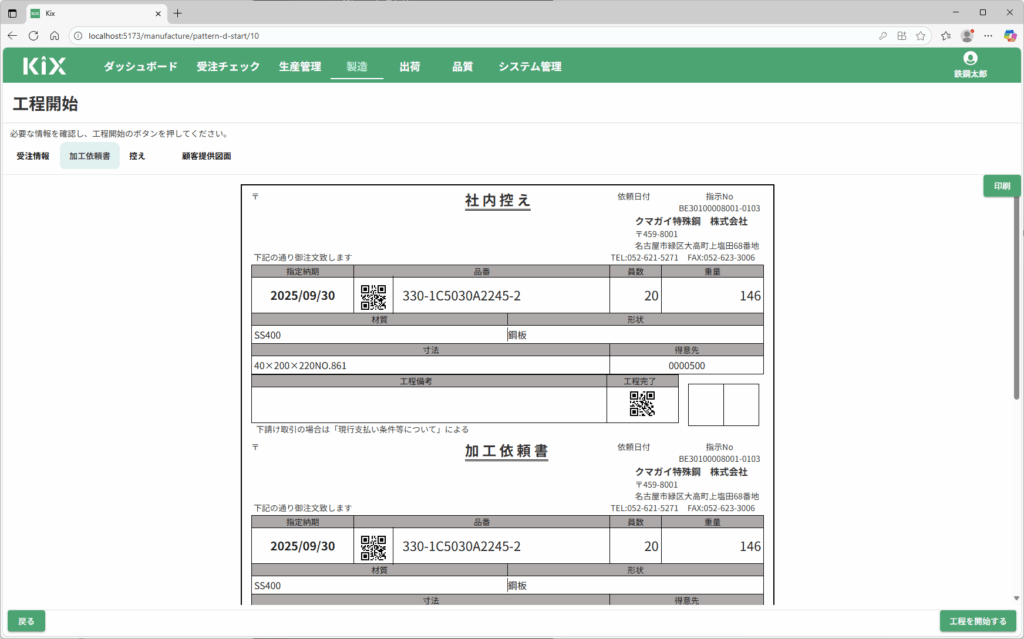Select the 顧客提供図面 tab
The width and height of the screenshot is (1024, 639).
[x=206, y=156]
